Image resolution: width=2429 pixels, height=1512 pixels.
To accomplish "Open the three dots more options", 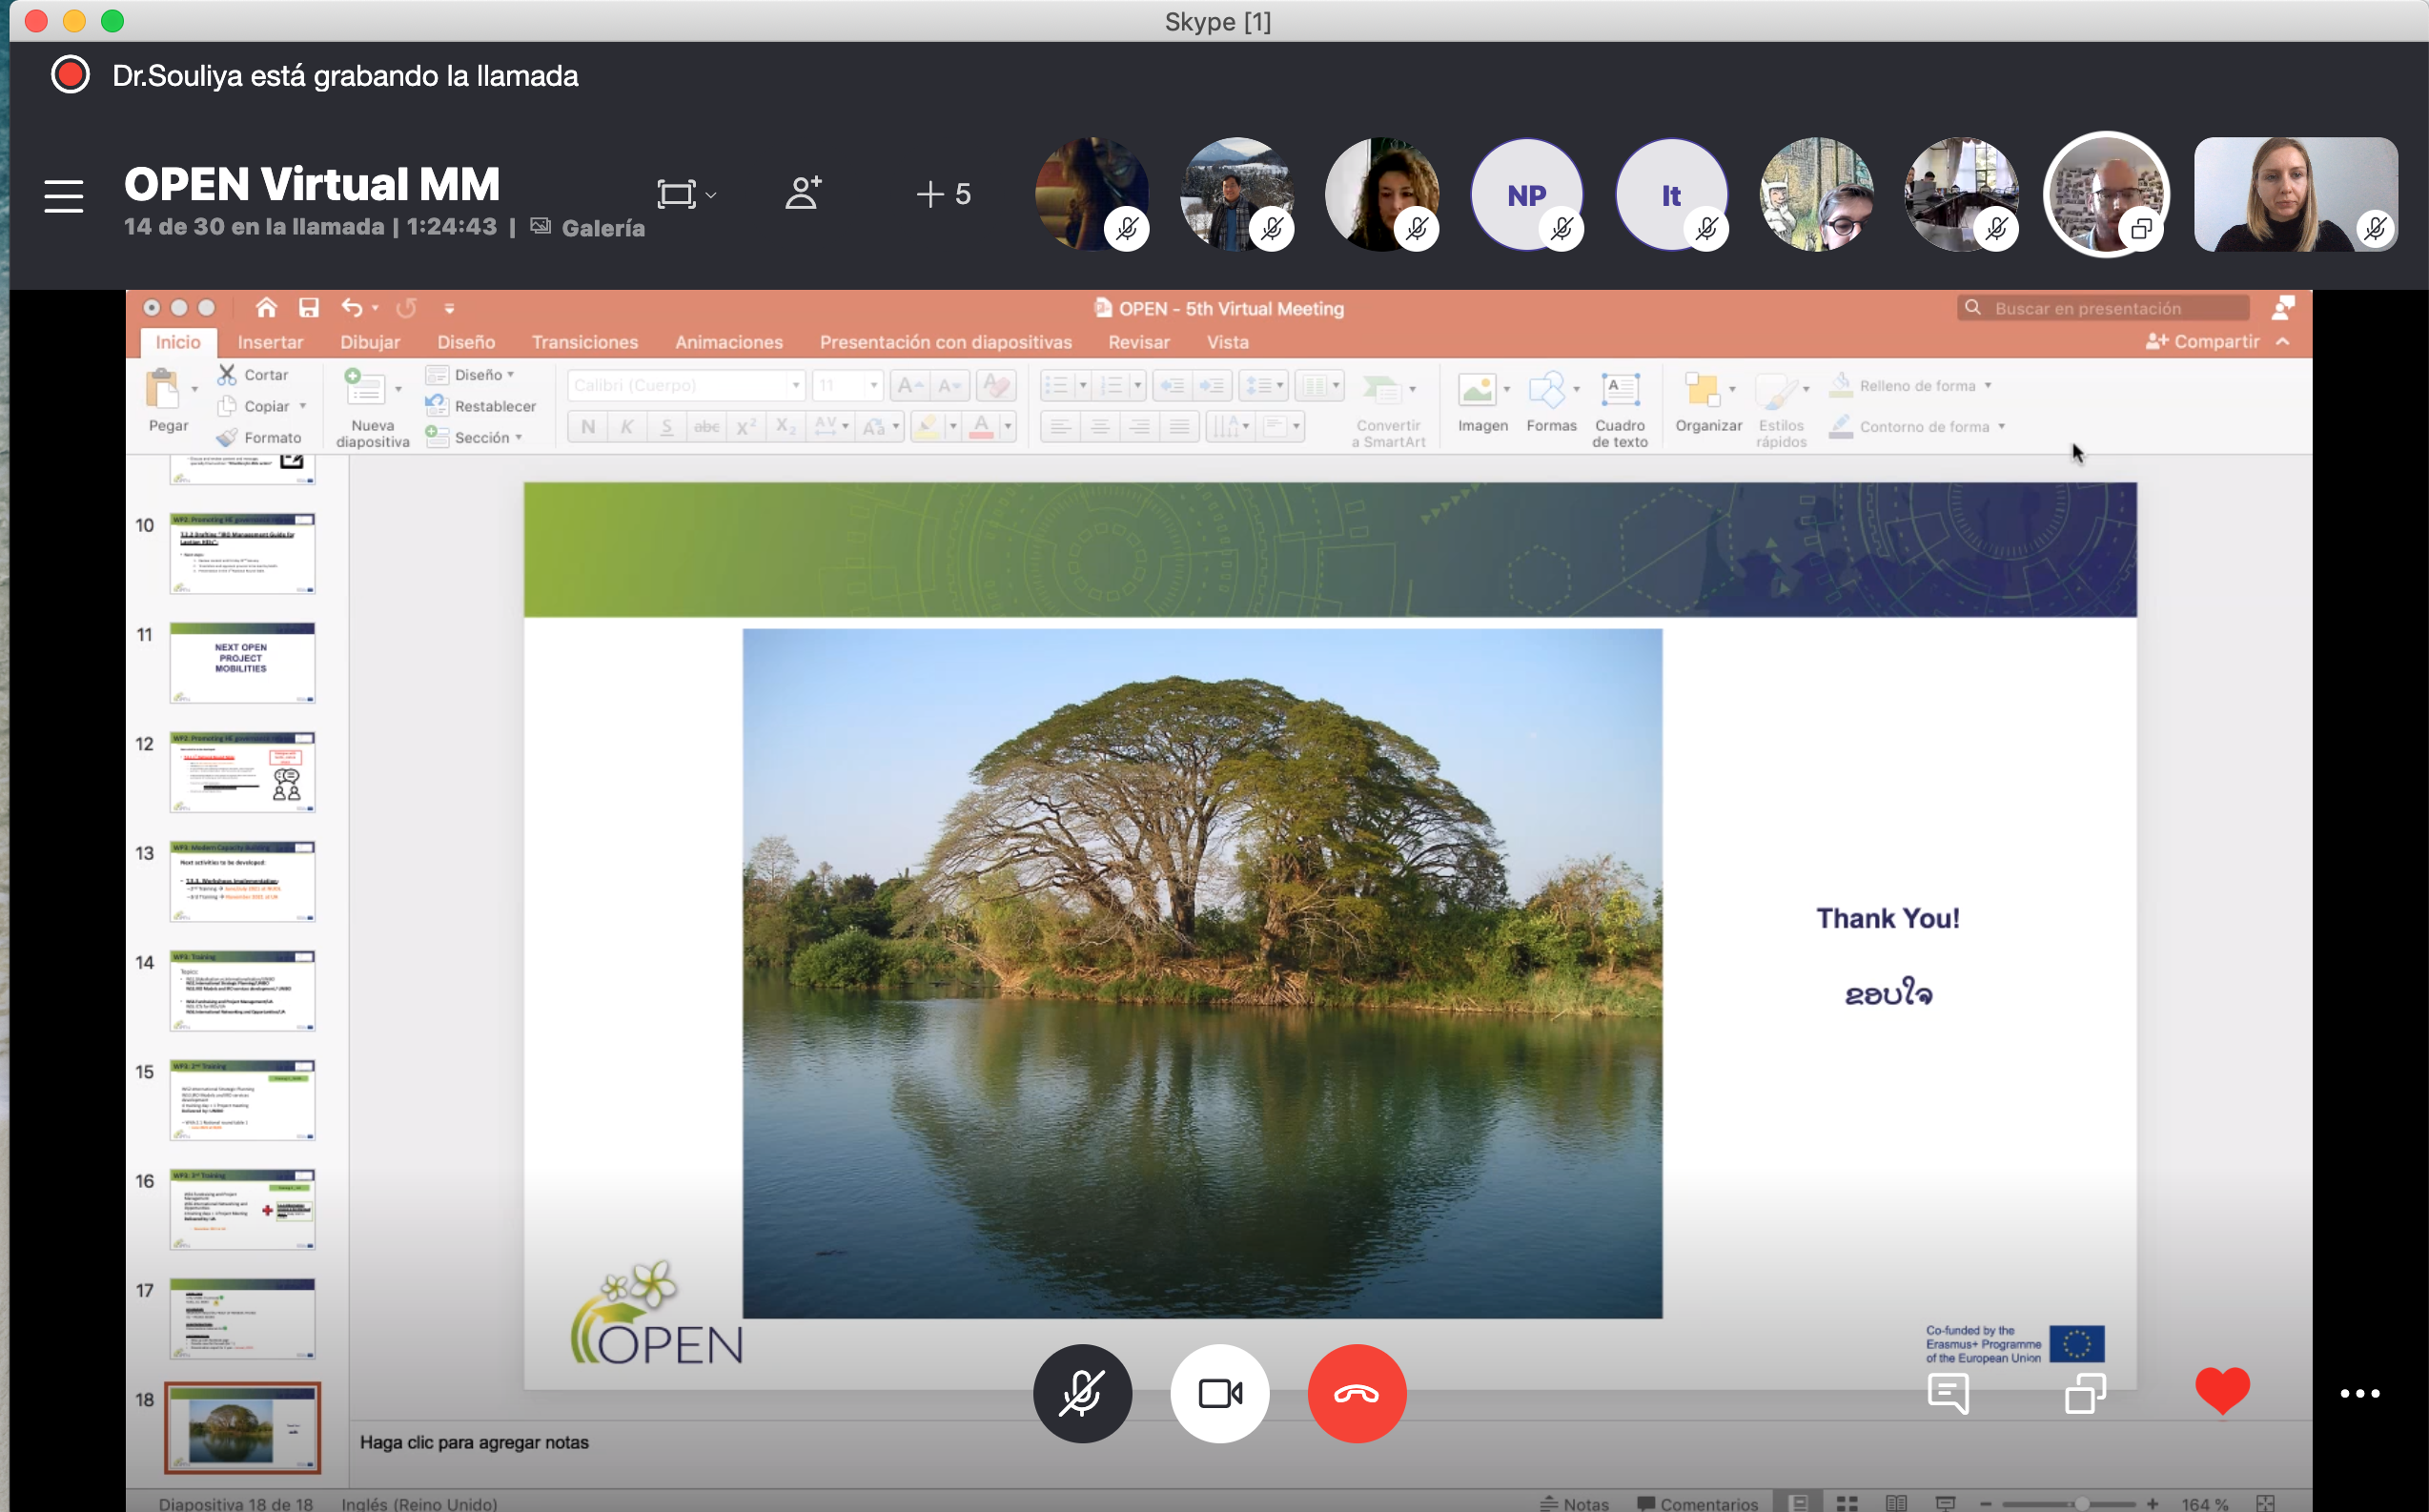I will [x=2359, y=1393].
